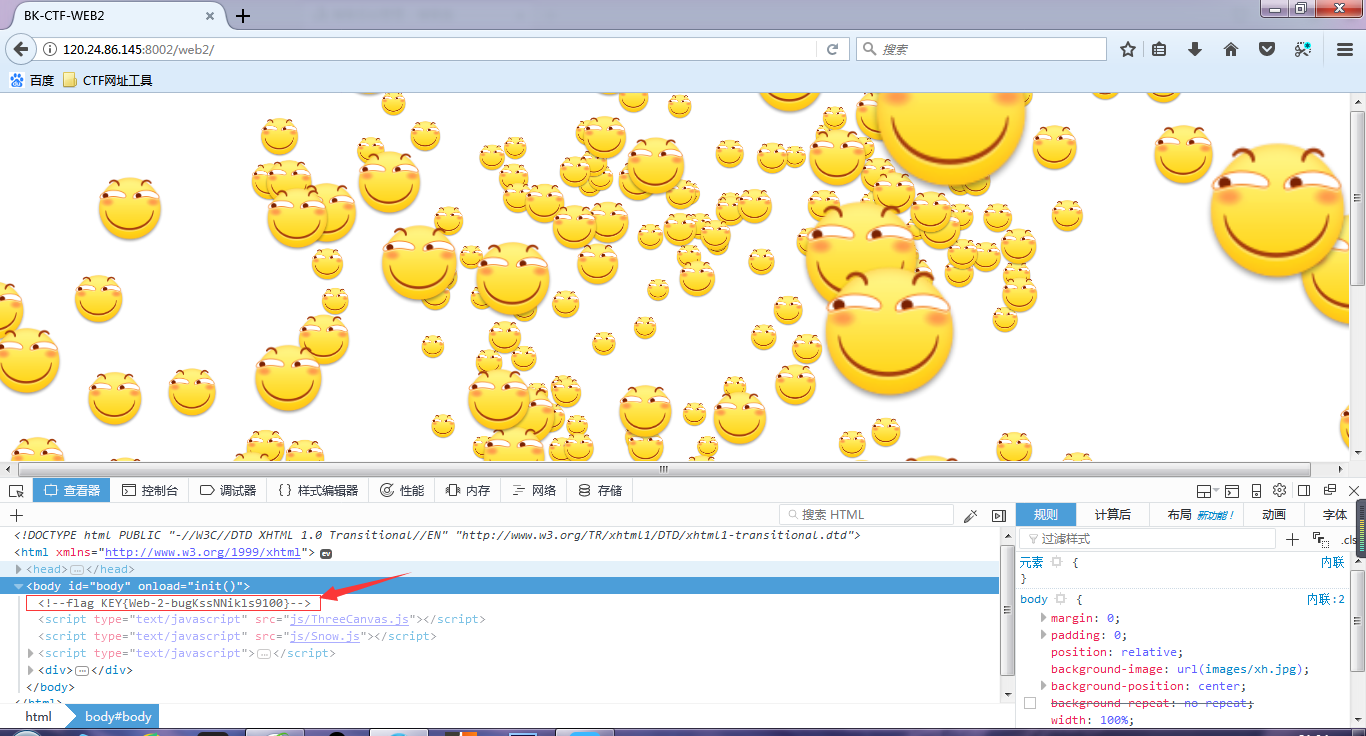Expand the inline script text/javascript node

[31, 653]
